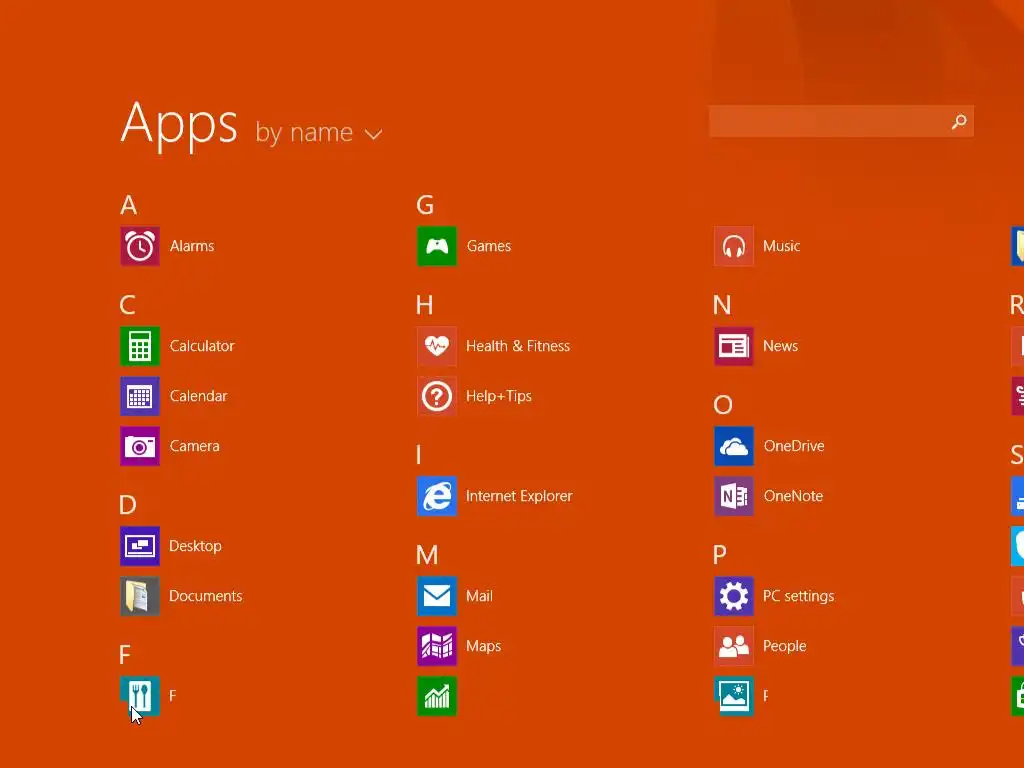
Task: Click the 'Maps' label
Action: (484, 646)
